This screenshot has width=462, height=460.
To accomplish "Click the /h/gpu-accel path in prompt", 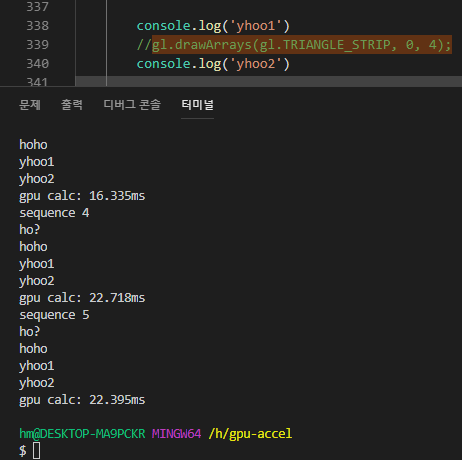I will click(x=250, y=434).
